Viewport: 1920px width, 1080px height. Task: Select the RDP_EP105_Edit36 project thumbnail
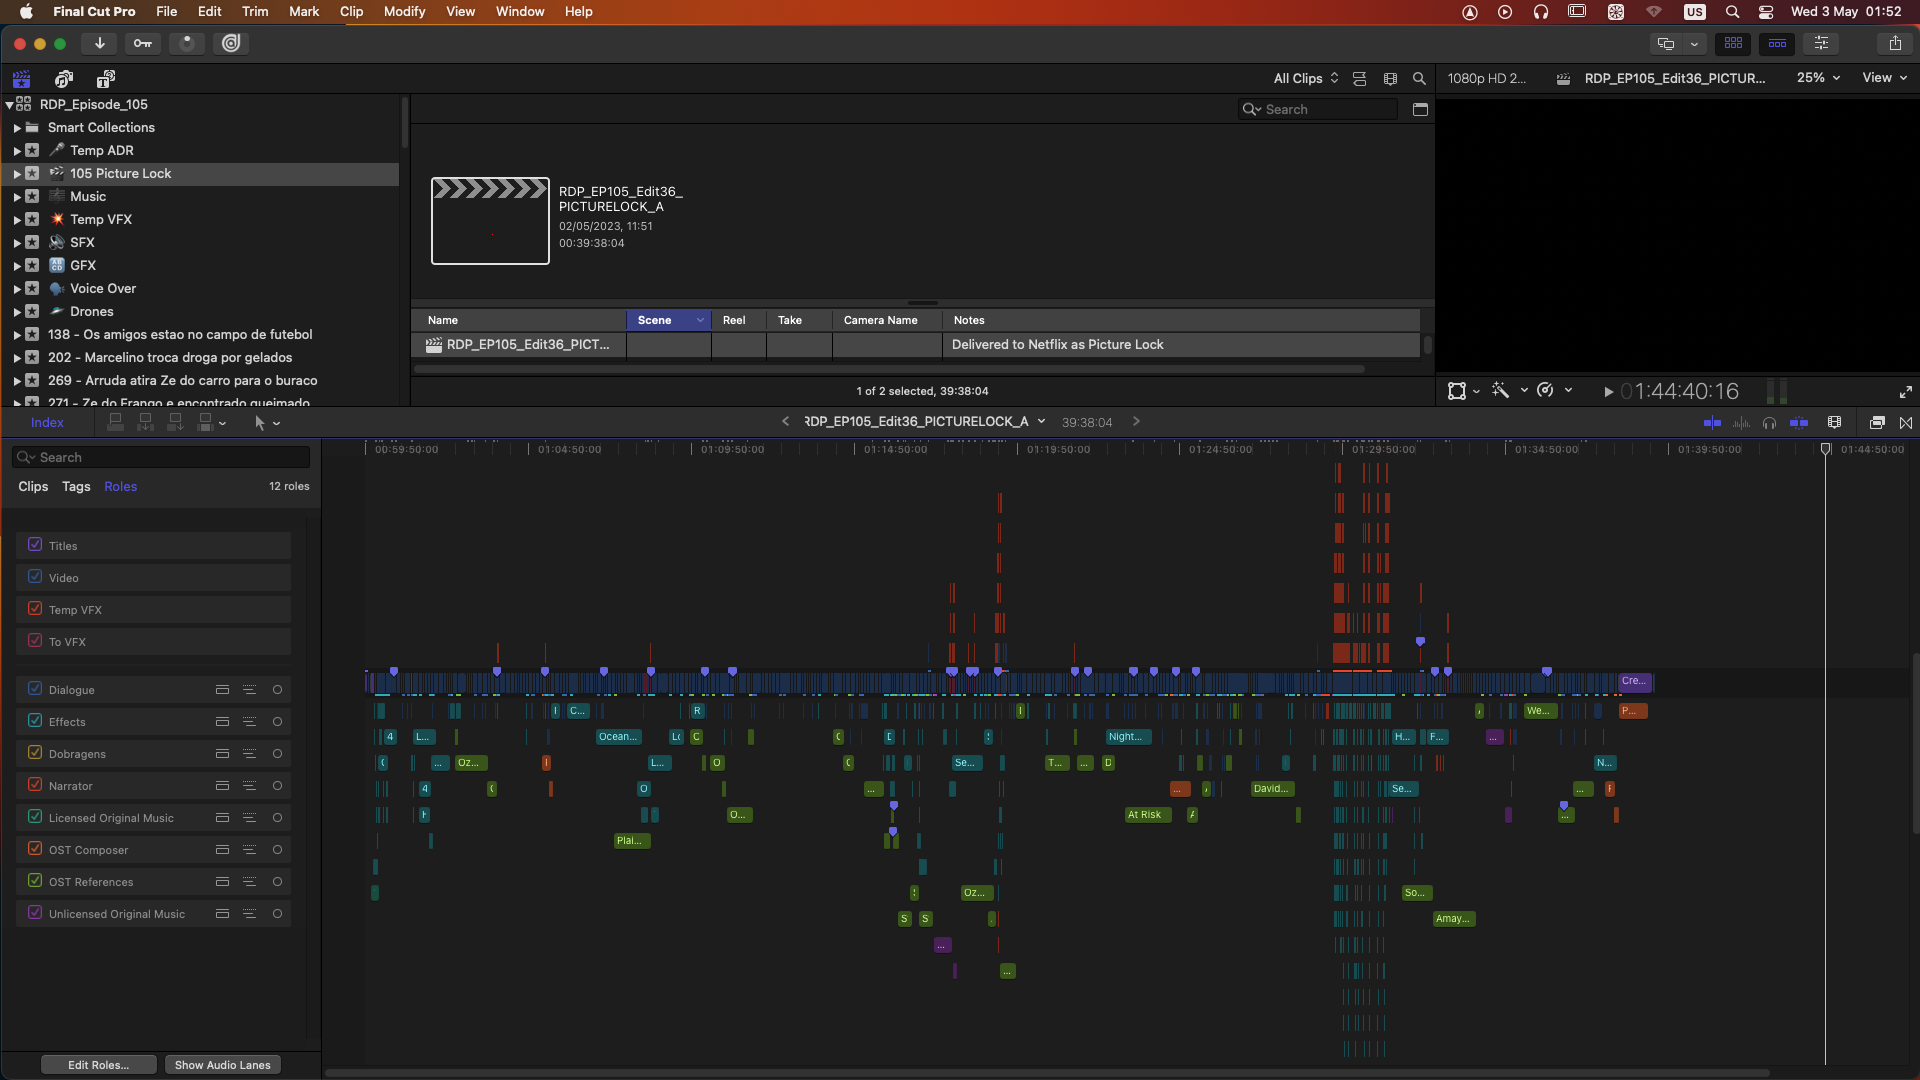click(490, 221)
